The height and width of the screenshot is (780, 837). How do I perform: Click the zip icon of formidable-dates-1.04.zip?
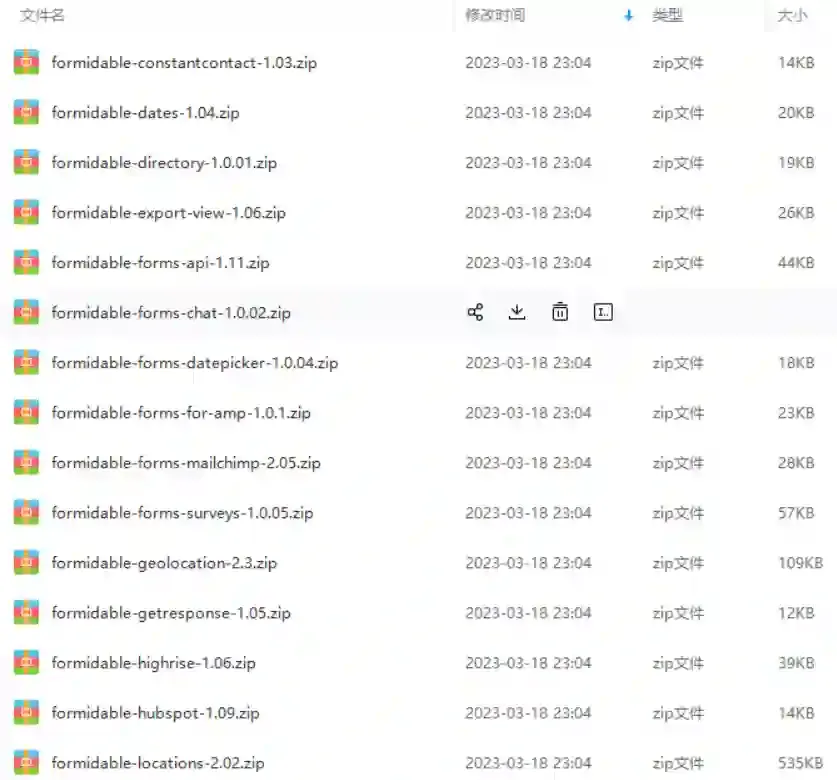(26, 113)
